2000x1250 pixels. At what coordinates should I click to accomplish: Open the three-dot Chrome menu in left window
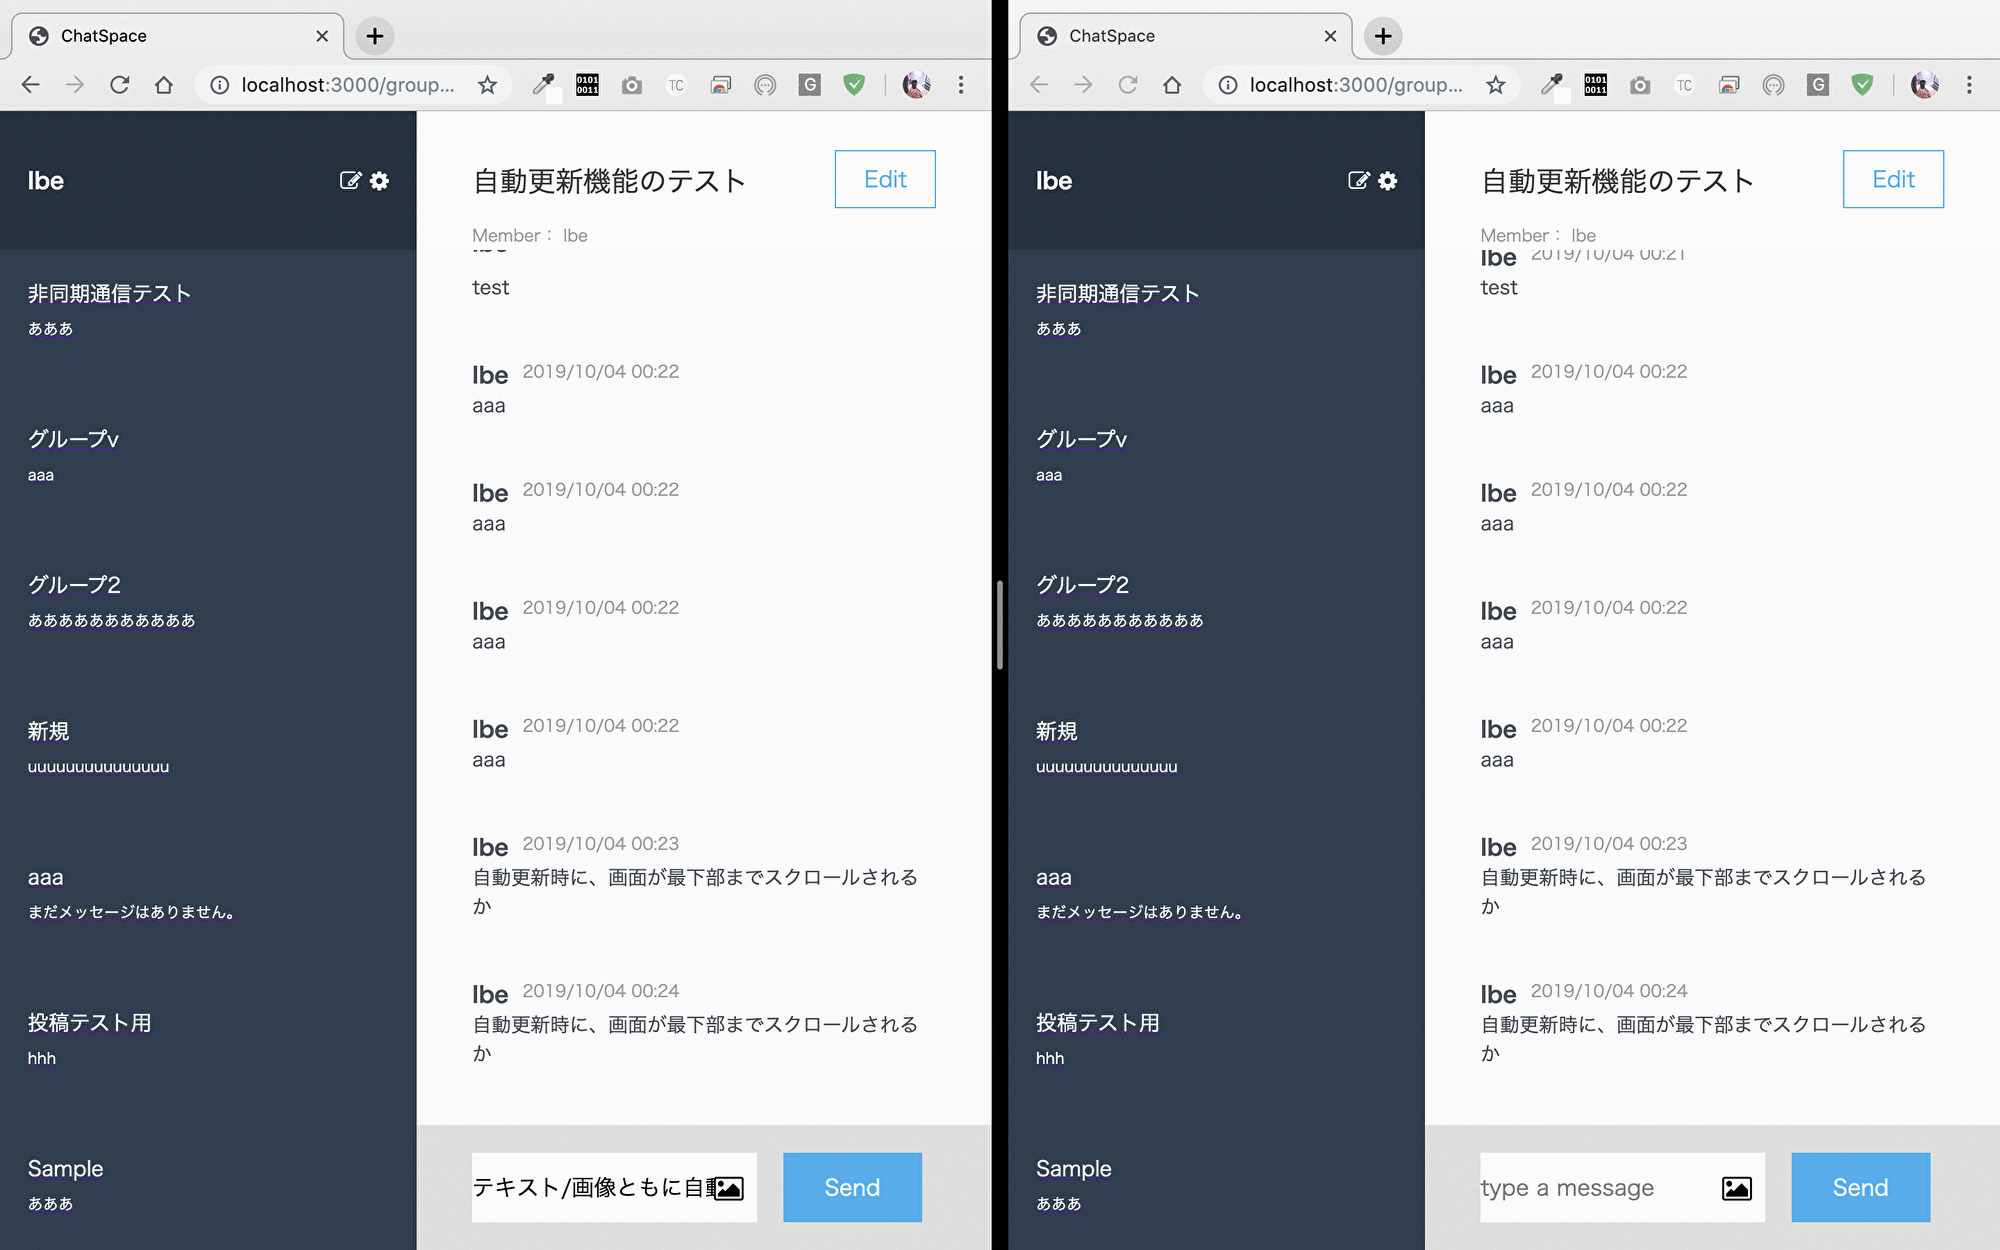point(961,85)
